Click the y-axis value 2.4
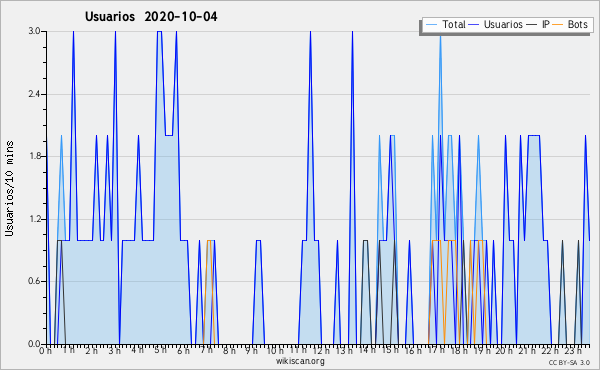Image resolution: width=600 pixels, height=370 pixels. pyautogui.click(x=35, y=94)
